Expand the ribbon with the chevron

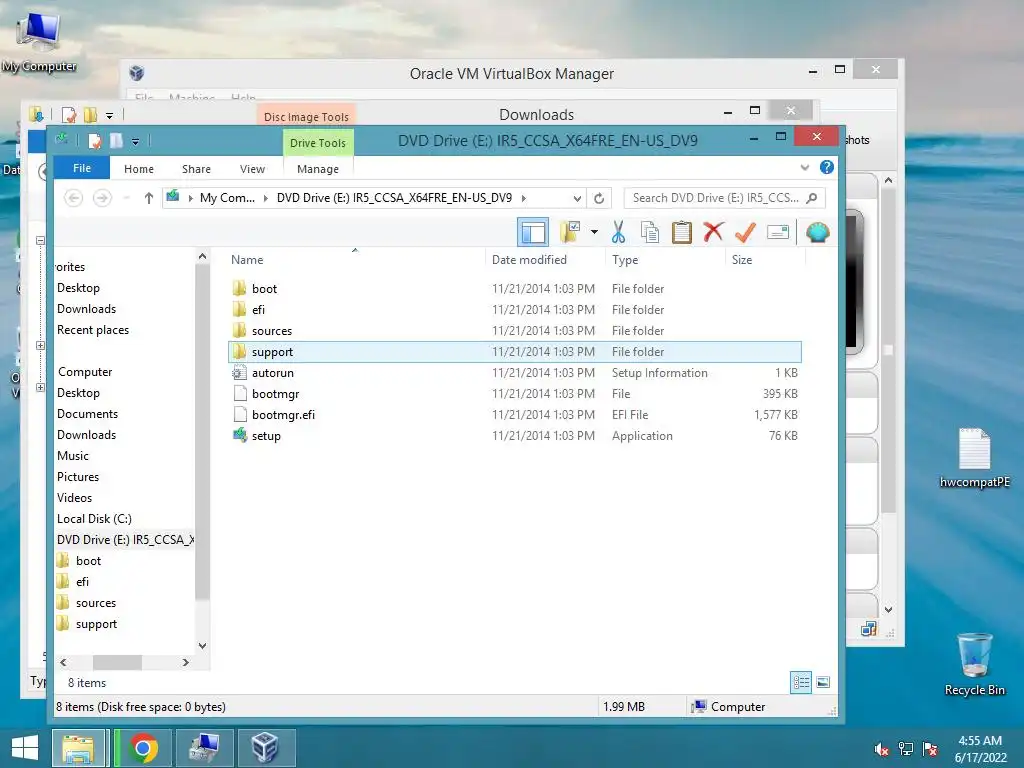[805, 168]
